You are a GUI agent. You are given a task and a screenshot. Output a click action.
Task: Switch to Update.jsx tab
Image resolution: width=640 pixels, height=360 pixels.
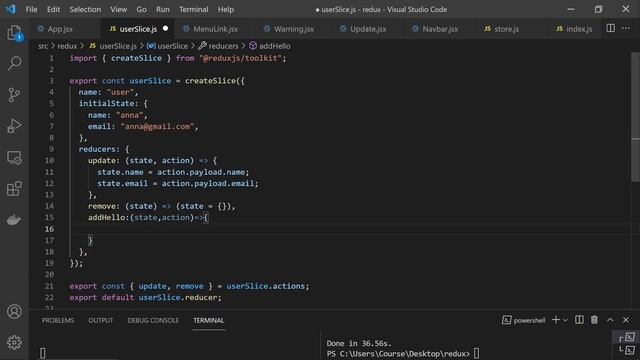[368, 29]
